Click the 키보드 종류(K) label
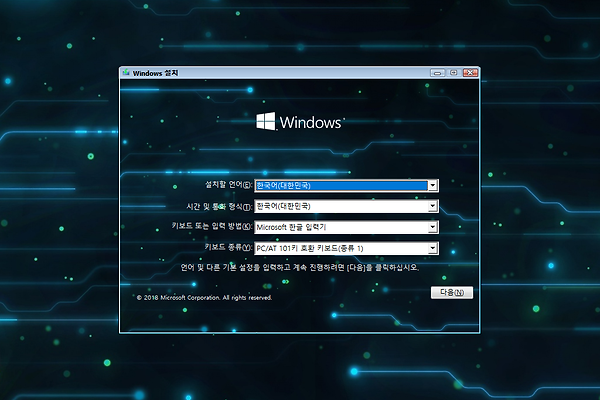The image size is (600, 400). click(x=226, y=247)
